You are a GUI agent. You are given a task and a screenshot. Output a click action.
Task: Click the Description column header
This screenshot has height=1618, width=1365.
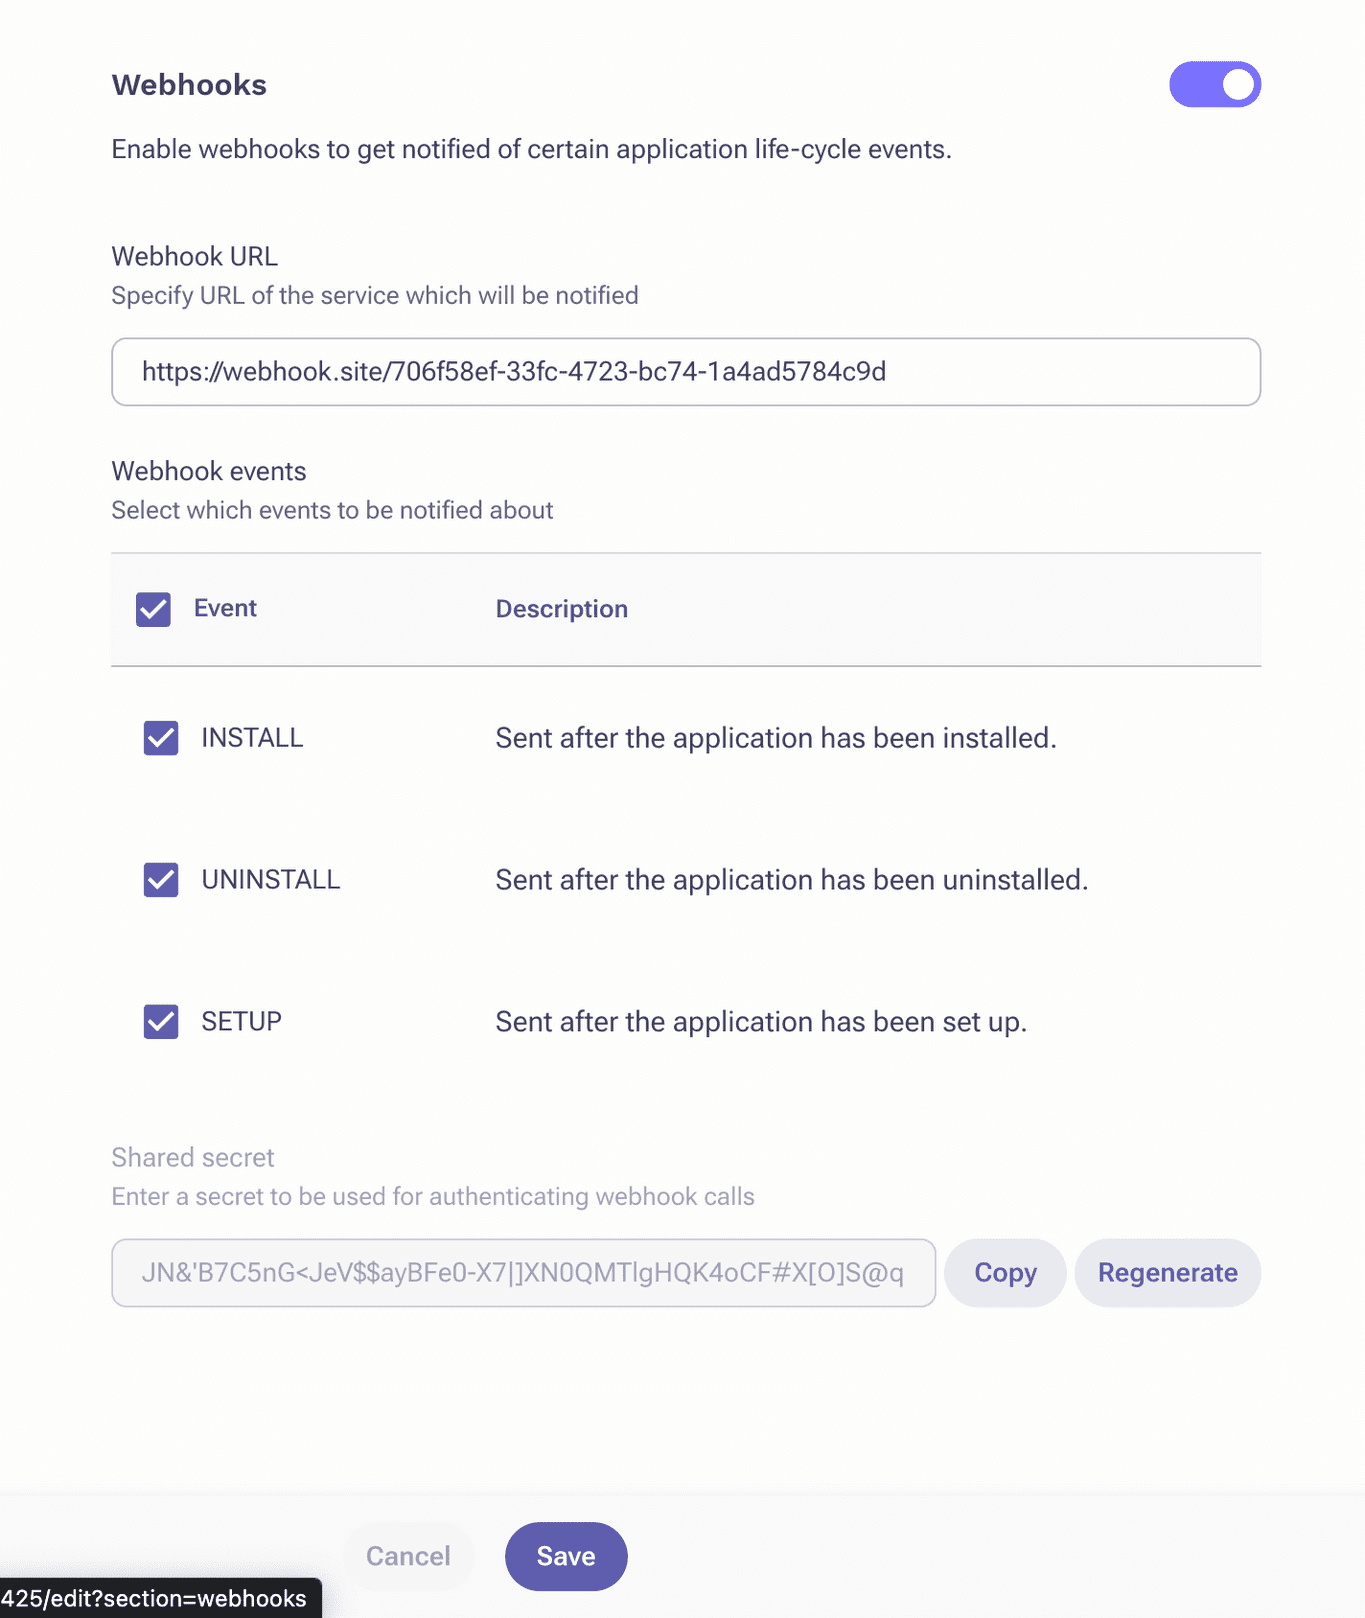tap(562, 609)
